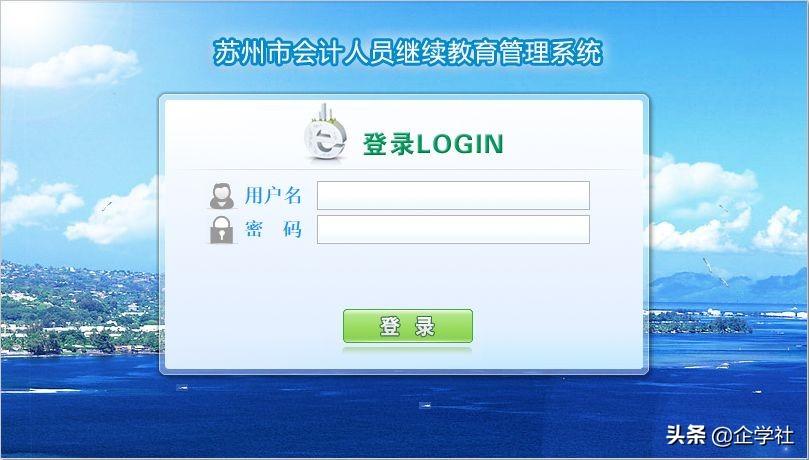Click the padlock icon beside 密码
This screenshot has width=809, height=460.
pos(222,230)
